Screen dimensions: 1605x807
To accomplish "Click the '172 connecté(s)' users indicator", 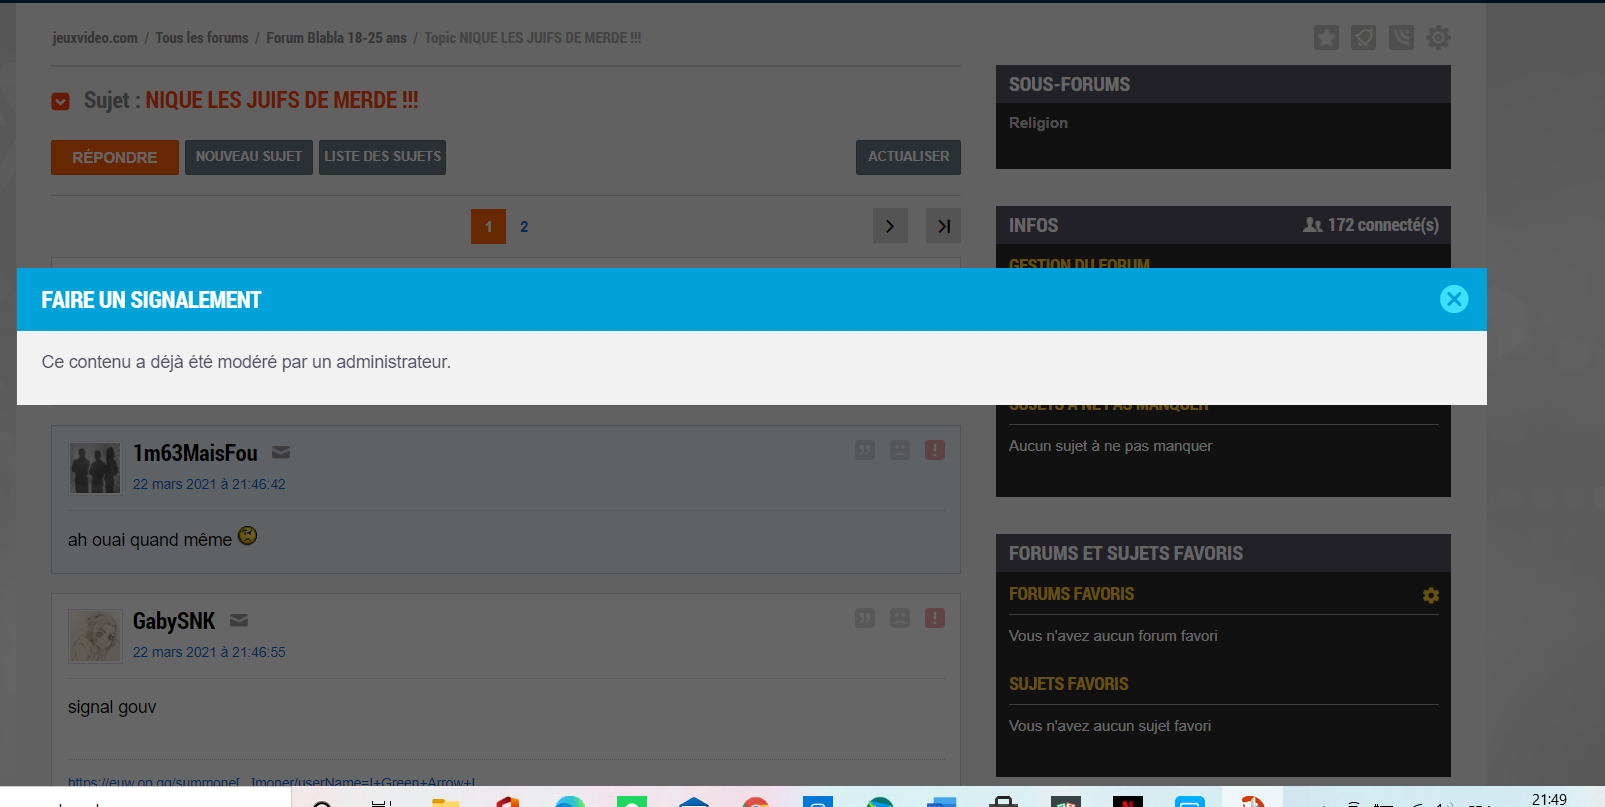I will pos(1371,225).
